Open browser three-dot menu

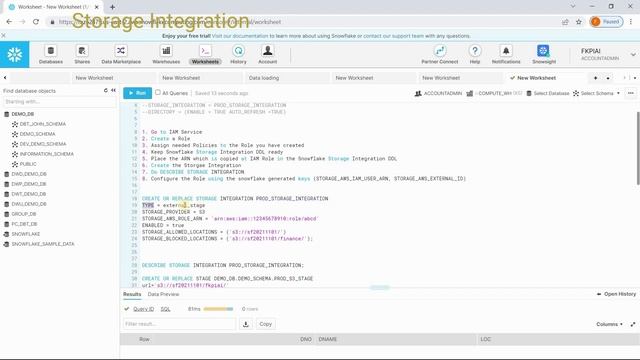coord(631,22)
